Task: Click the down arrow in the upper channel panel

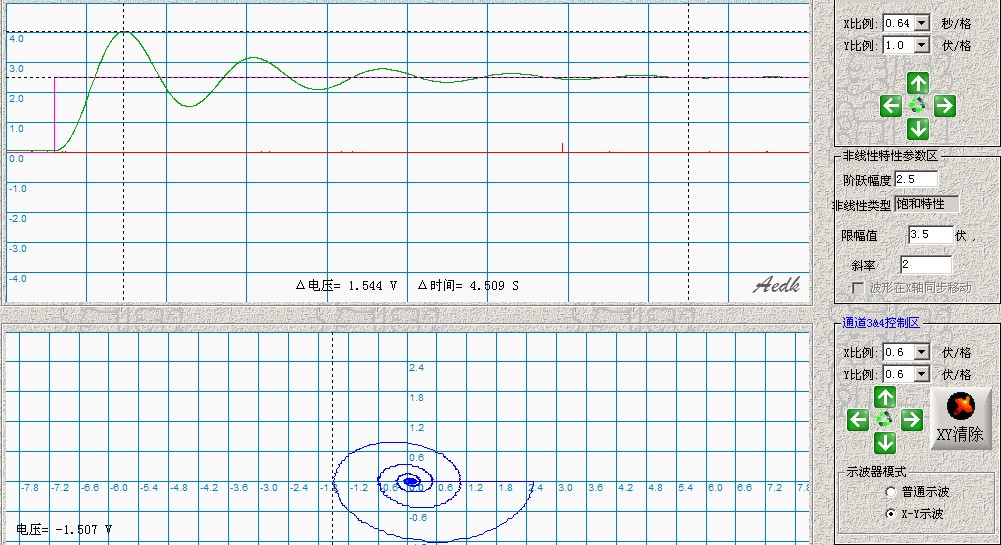Action: (918, 129)
